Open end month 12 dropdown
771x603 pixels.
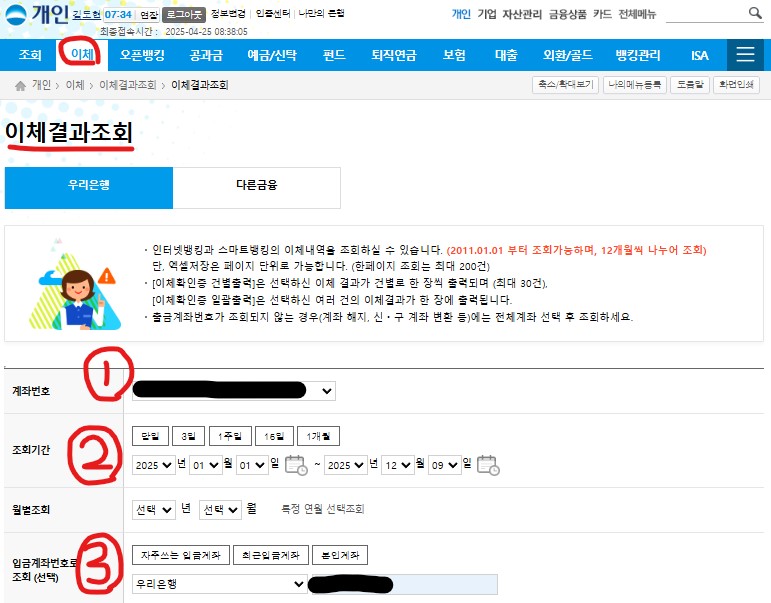pos(398,465)
